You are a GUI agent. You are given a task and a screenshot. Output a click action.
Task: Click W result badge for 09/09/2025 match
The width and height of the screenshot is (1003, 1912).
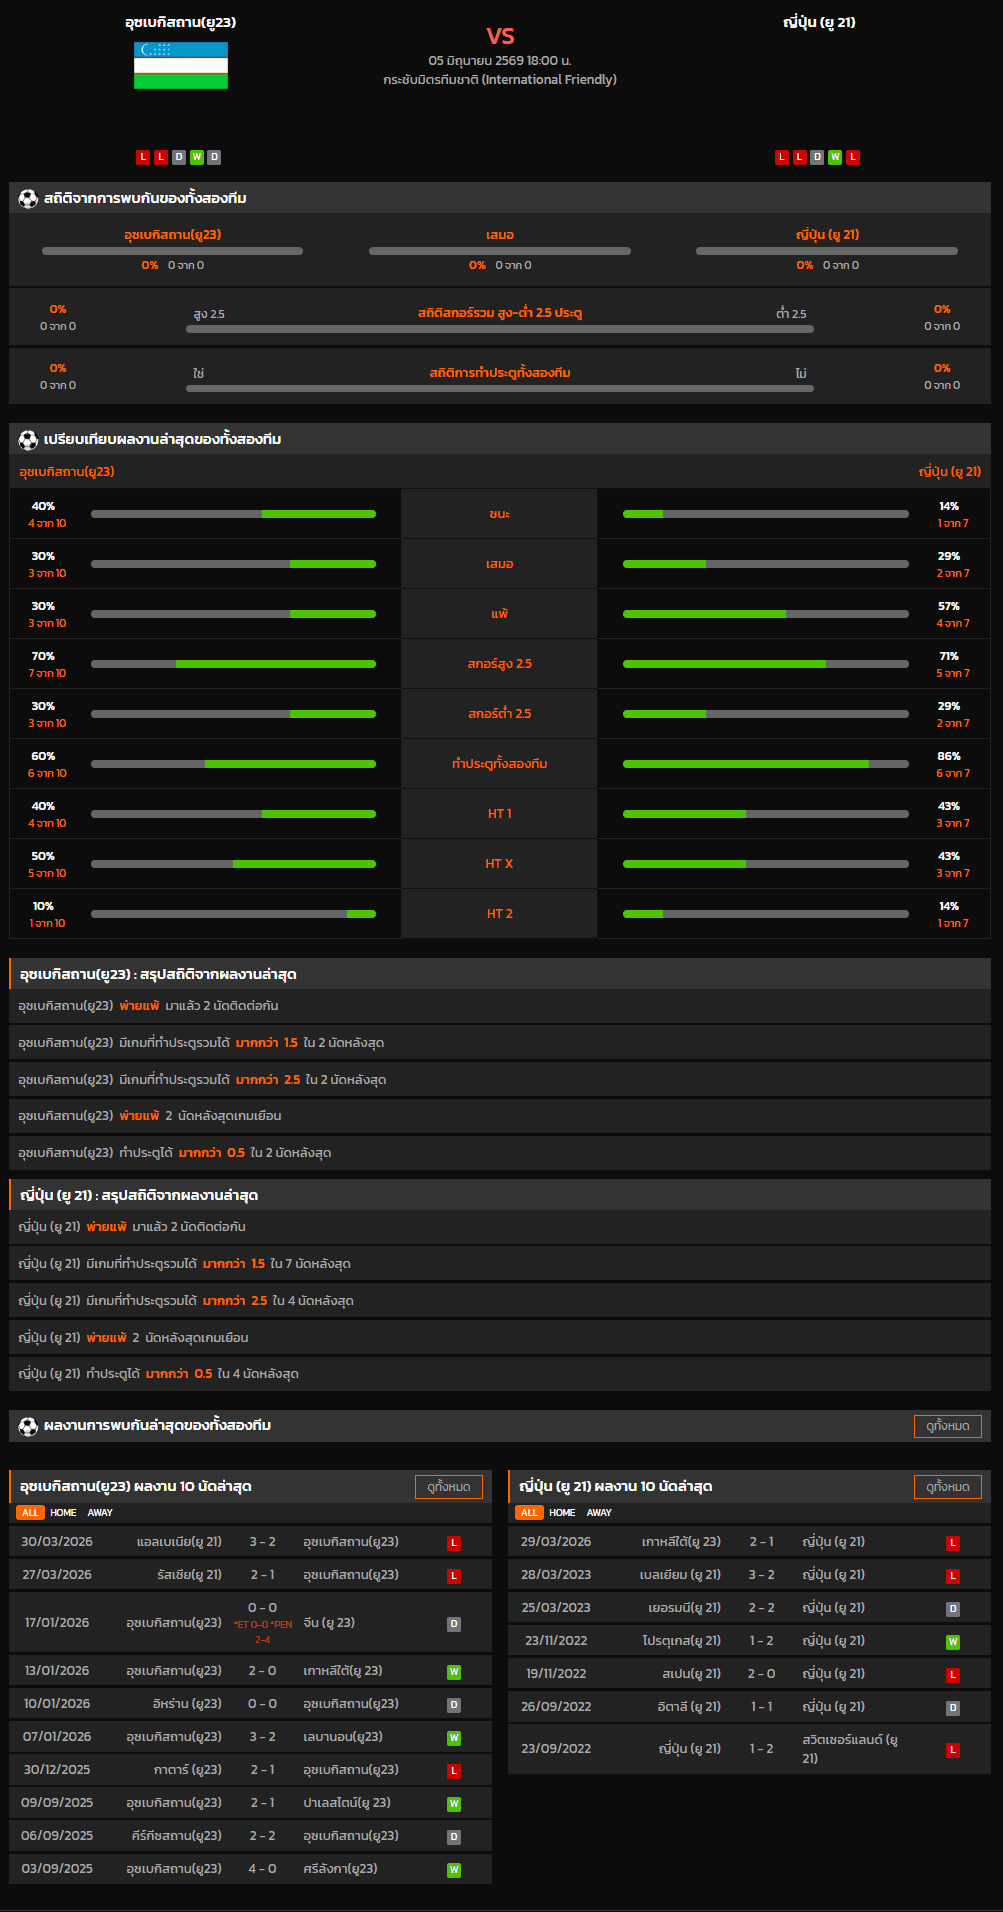(454, 1804)
